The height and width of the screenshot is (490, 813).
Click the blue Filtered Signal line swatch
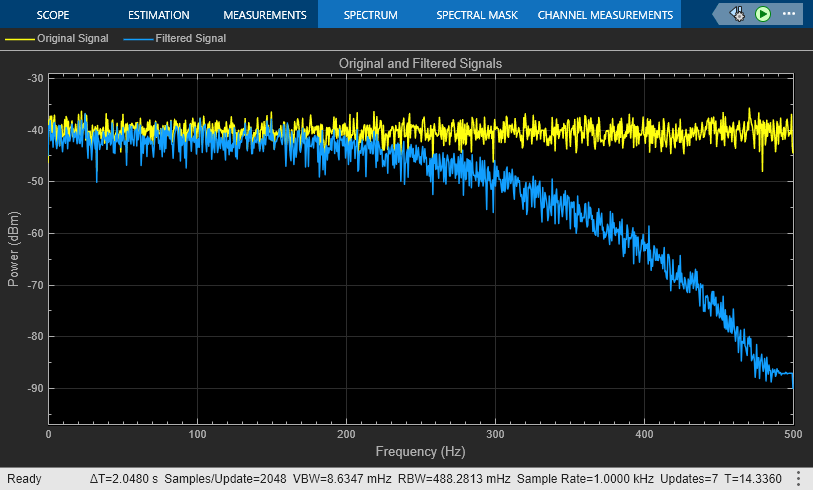point(138,39)
